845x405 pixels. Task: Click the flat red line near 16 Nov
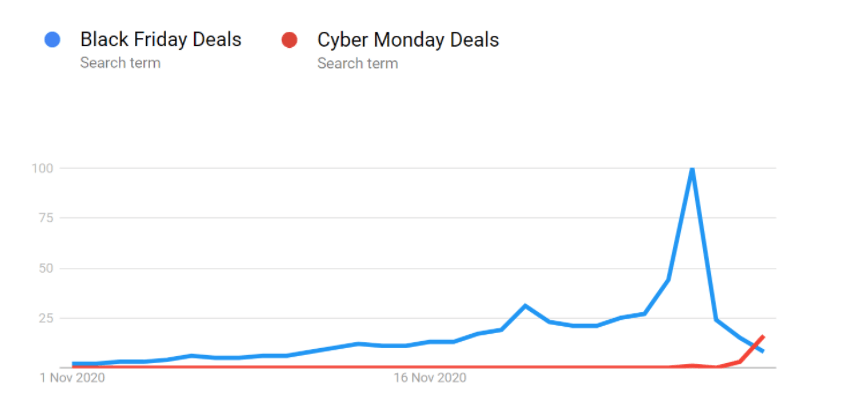tap(430, 367)
